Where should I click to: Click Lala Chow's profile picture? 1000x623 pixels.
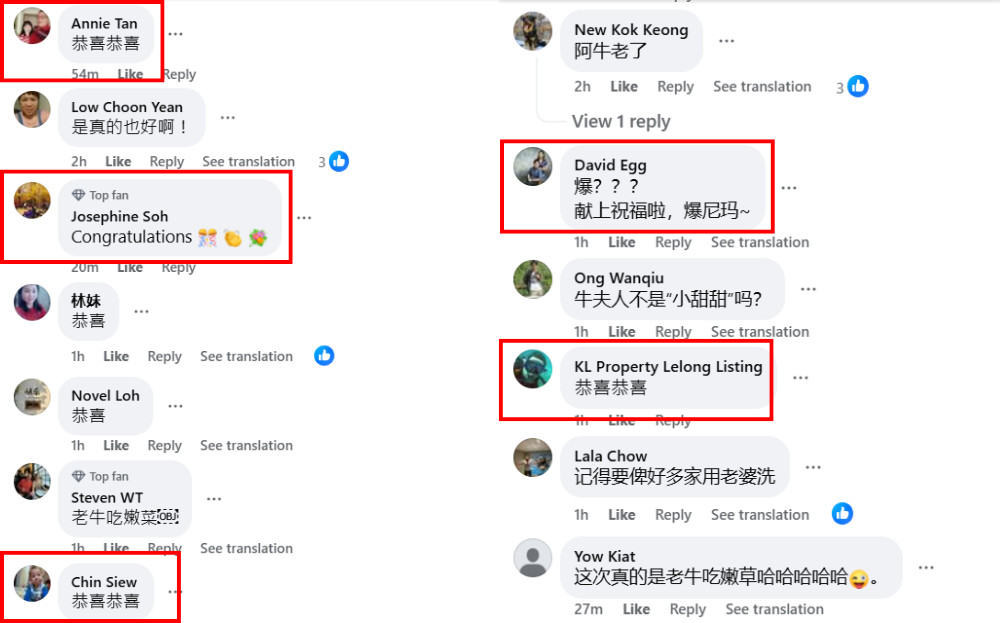[x=533, y=457]
